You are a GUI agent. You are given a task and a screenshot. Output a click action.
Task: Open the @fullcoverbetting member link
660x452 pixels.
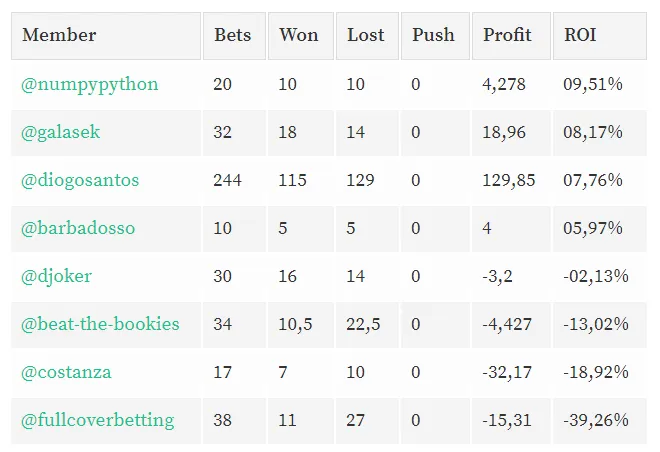(98, 420)
